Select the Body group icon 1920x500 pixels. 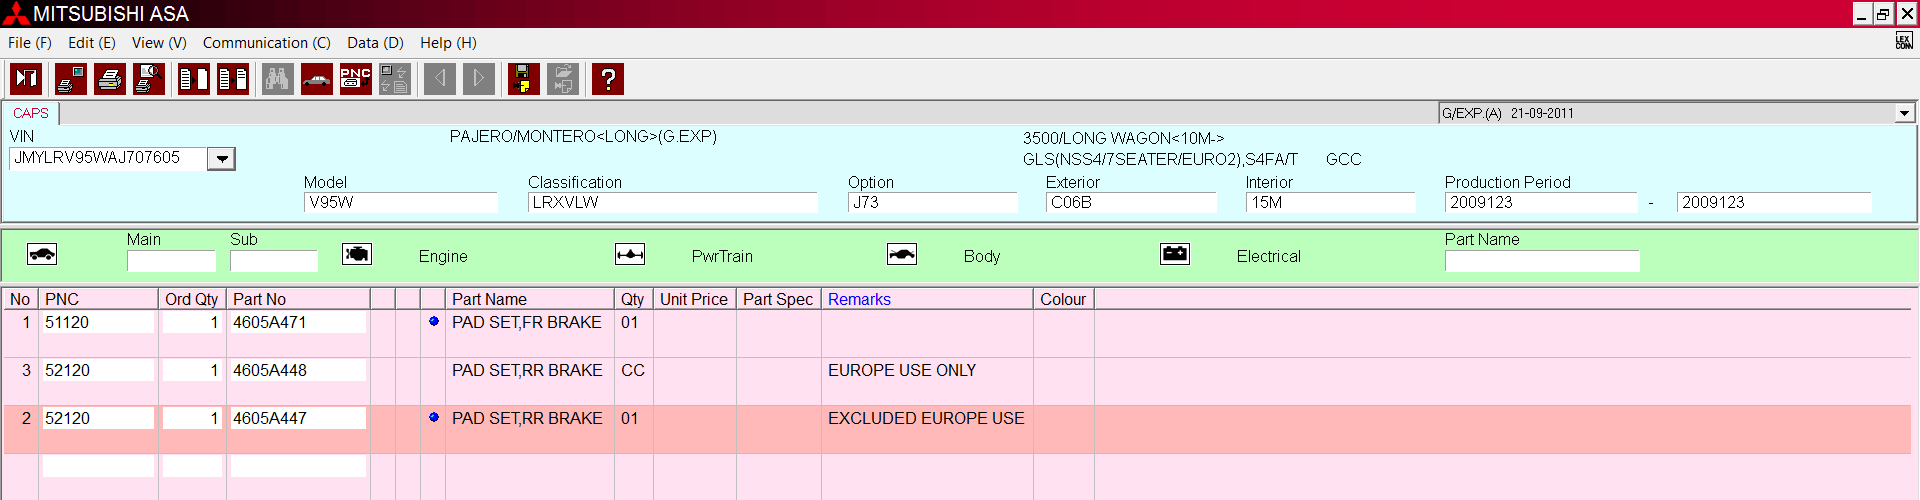point(901,255)
